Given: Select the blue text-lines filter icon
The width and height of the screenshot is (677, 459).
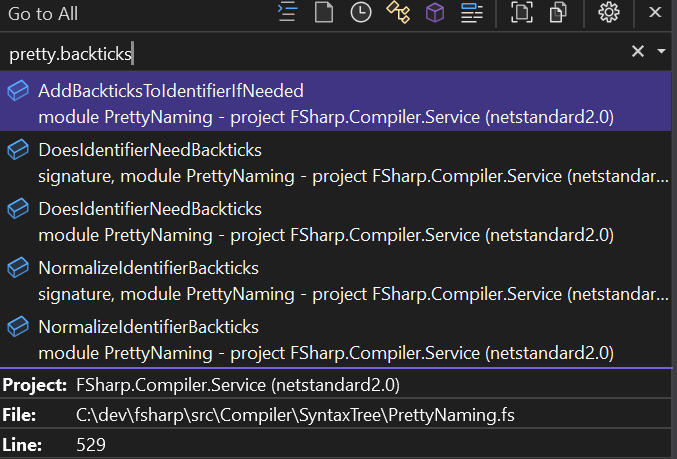Looking at the screenshot, I should (472, 13).
